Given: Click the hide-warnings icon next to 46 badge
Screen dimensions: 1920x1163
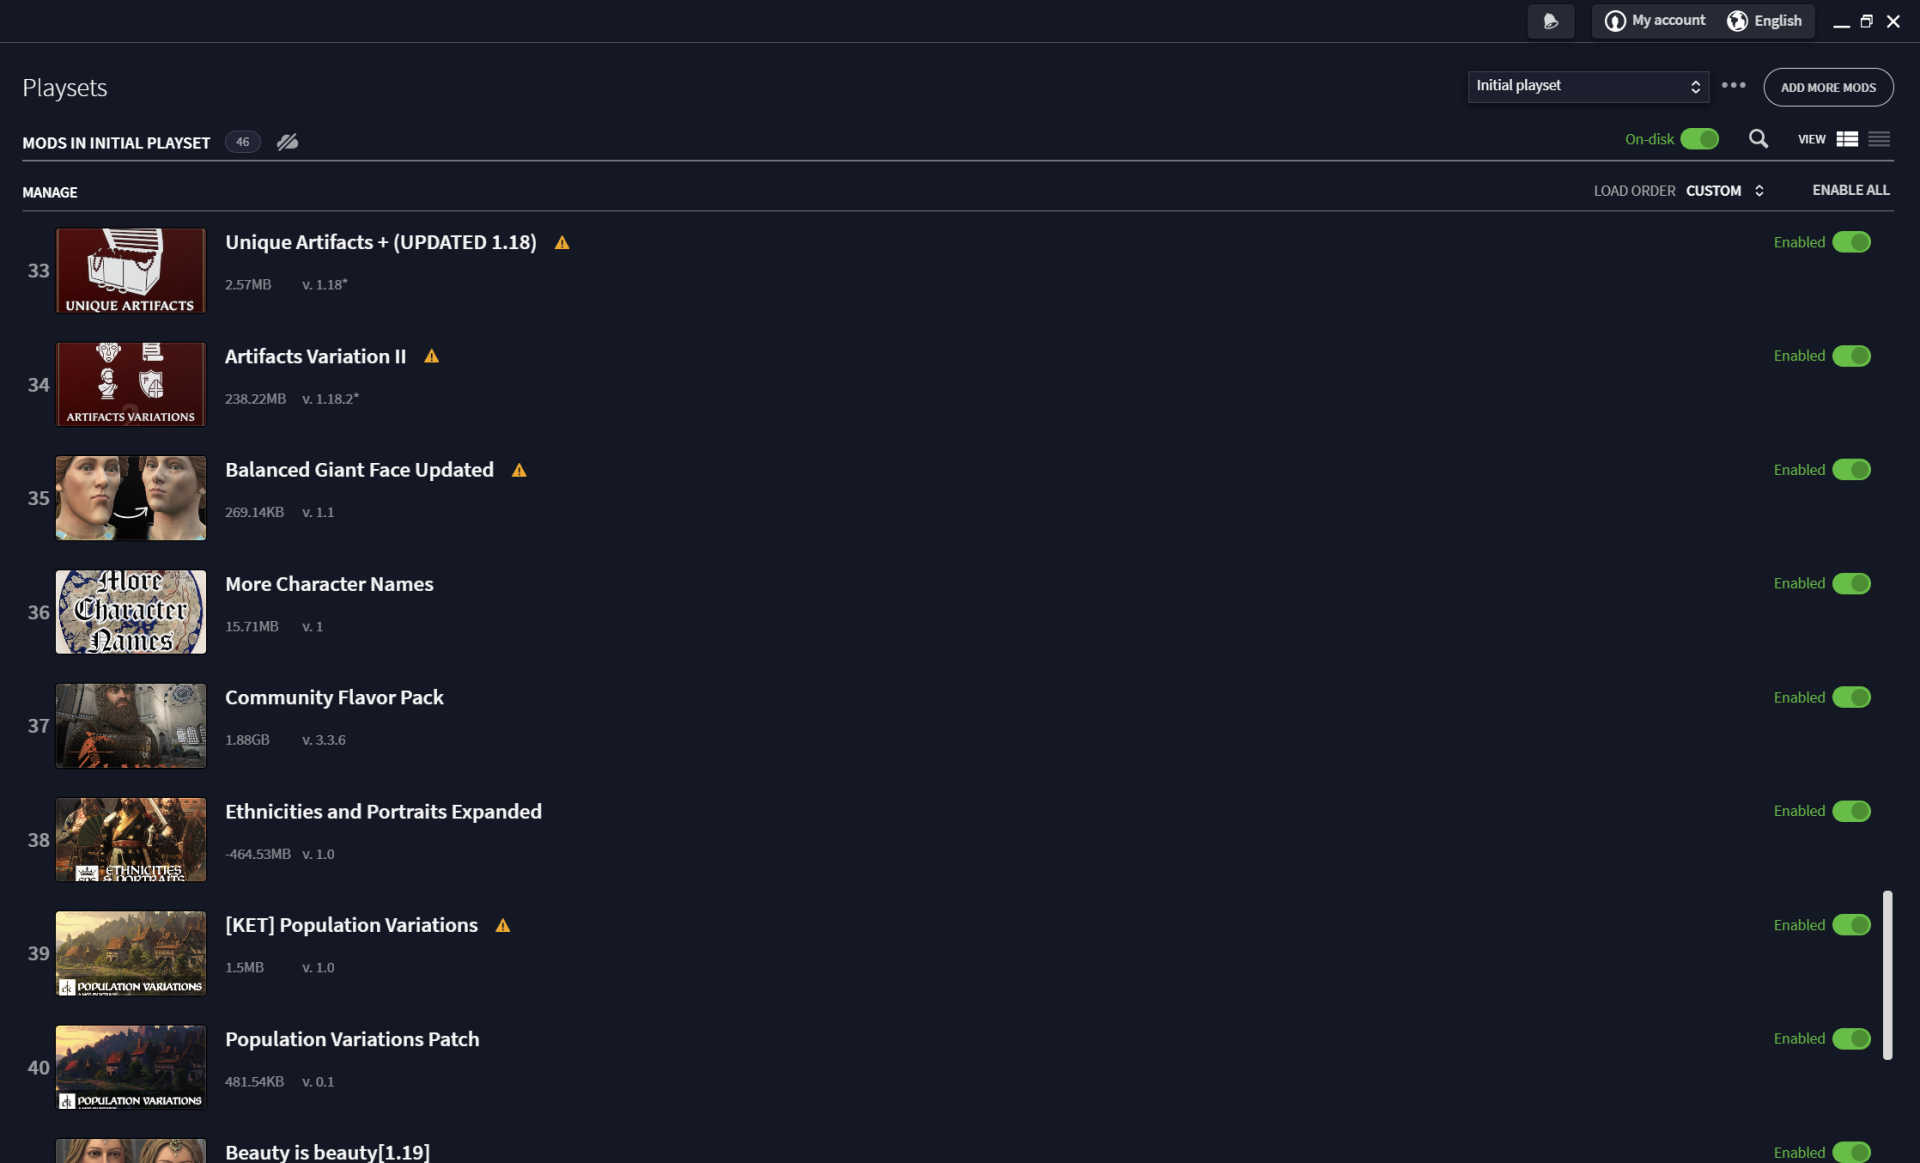Looking at the screenshot, I should click(x=288, y=142).
